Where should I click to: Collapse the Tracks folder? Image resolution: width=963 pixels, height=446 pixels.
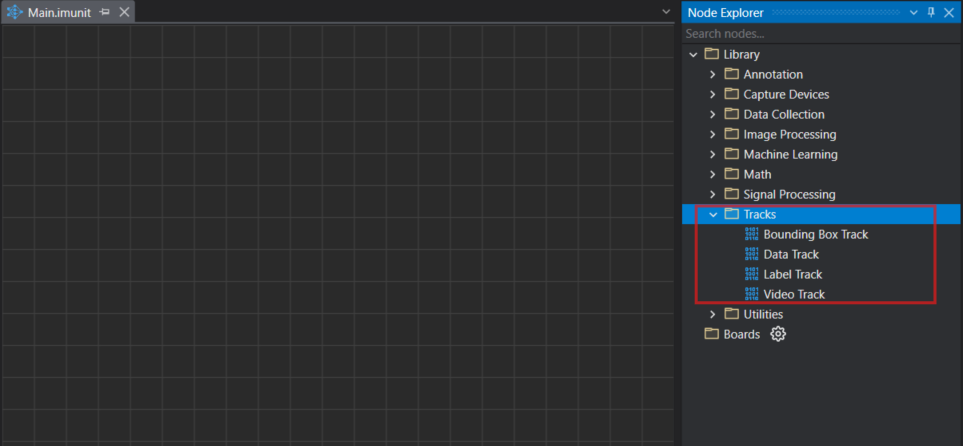click(x=713, y=214)
